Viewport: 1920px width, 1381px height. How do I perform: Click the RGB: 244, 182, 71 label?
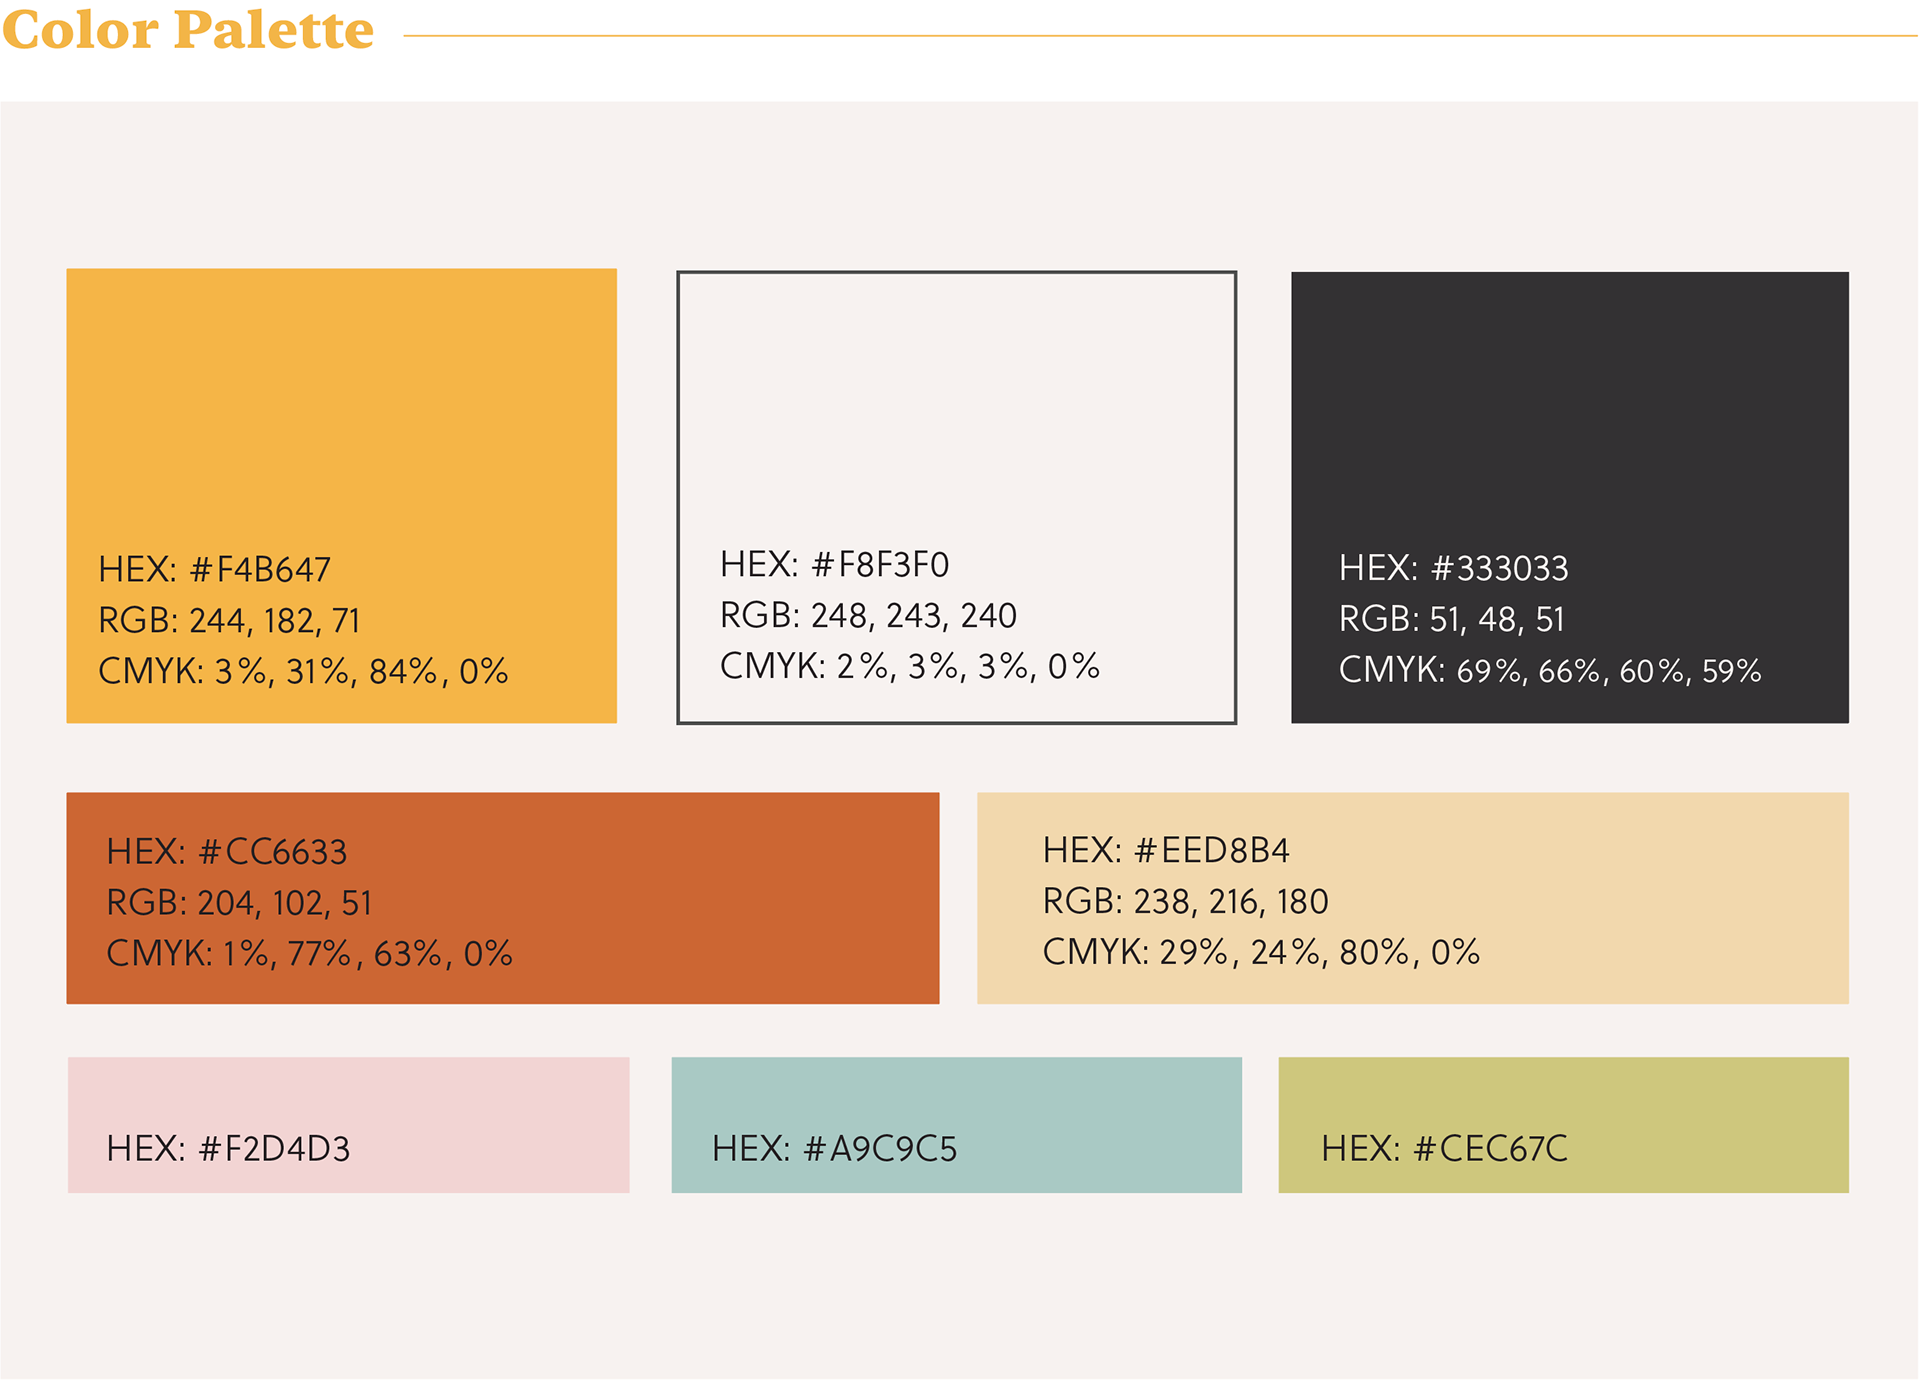[x=229, y=621]
